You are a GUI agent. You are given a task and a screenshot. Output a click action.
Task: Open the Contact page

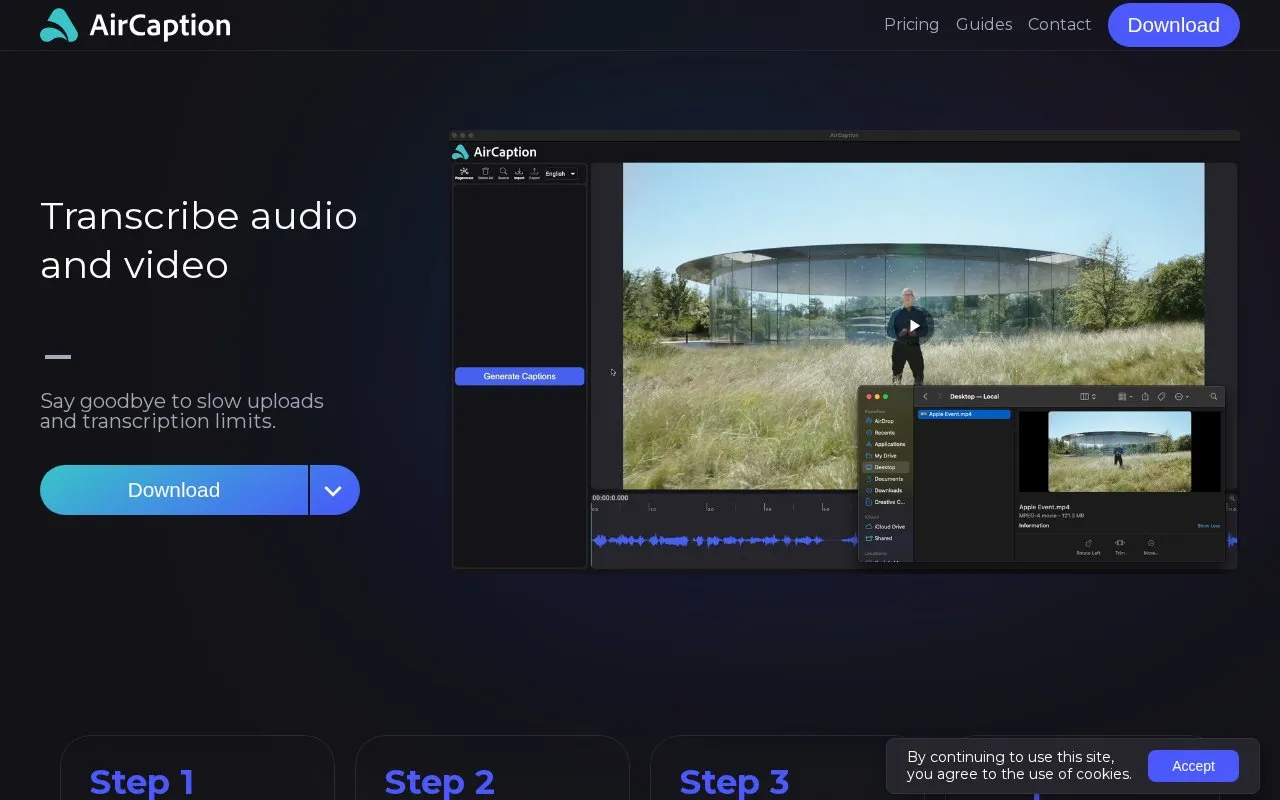point(1059,24)
